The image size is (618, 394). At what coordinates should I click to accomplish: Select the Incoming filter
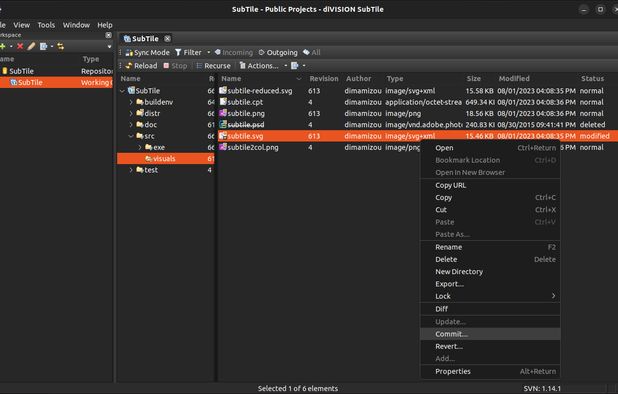tap(234, 52)
